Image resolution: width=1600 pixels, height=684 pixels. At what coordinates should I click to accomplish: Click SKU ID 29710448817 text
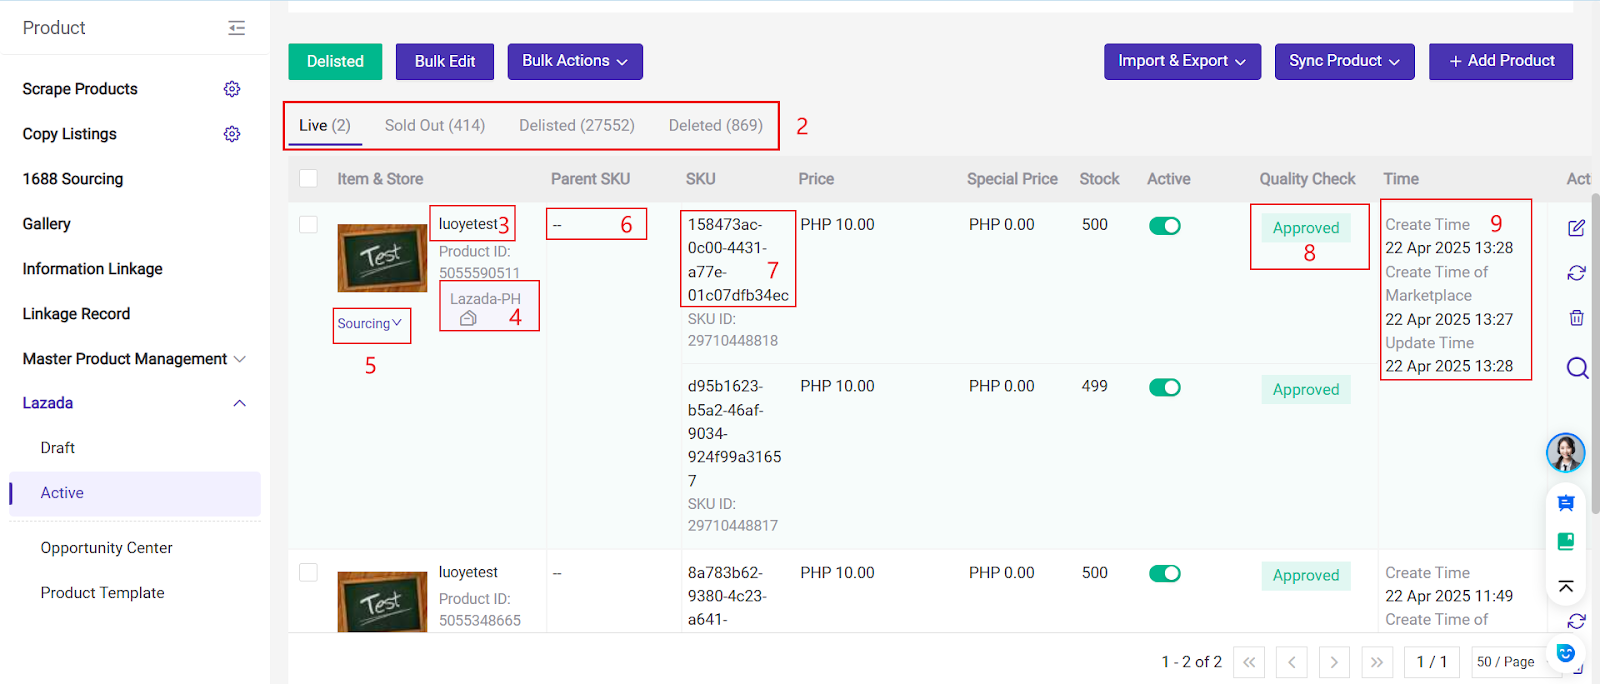pyautogui.click(x=733, y=515)
